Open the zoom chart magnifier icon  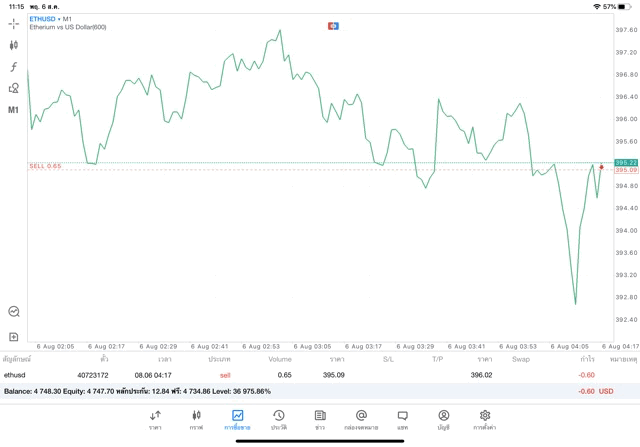(x=14, y=312)
